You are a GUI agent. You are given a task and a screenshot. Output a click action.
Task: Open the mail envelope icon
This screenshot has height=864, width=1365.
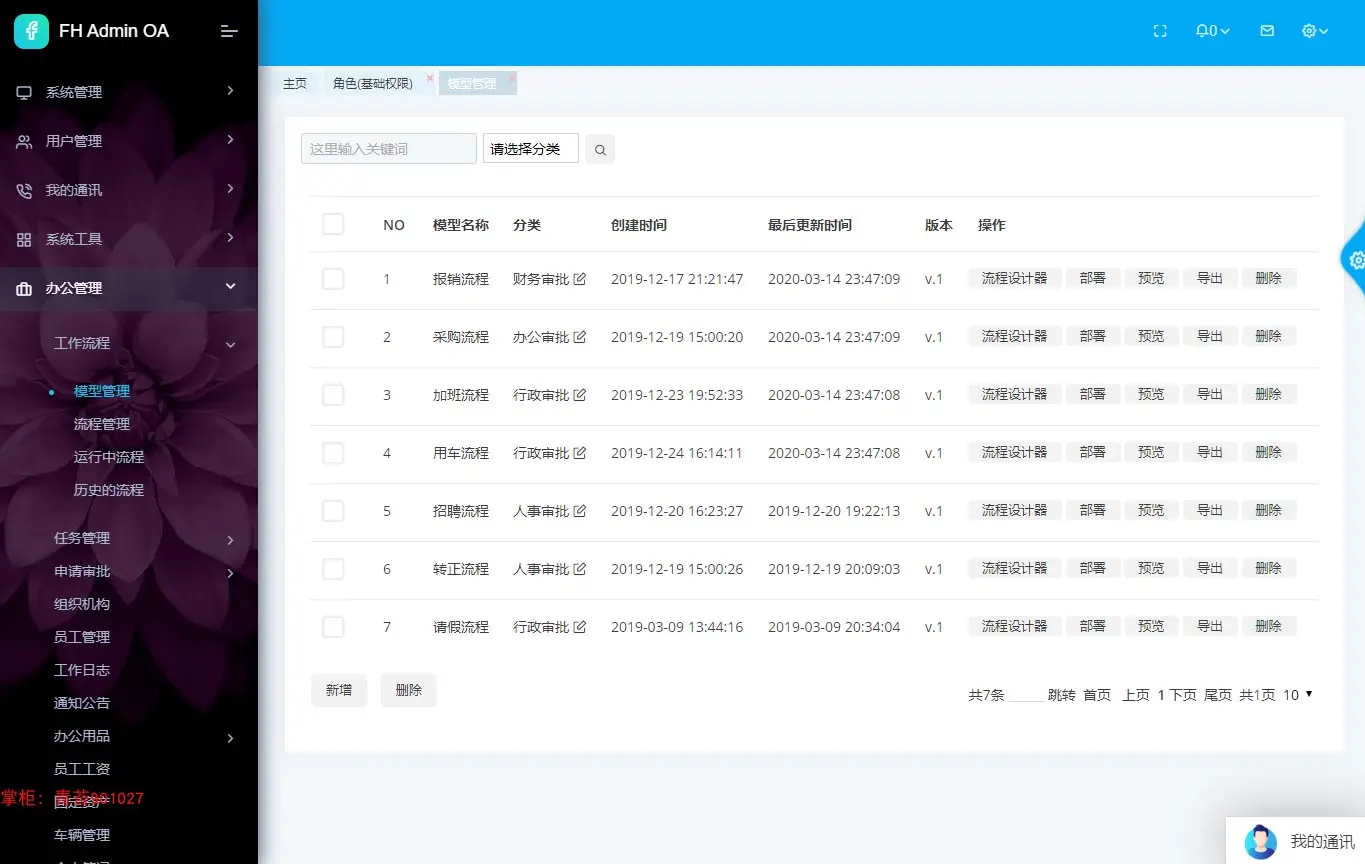(1267, 31)
